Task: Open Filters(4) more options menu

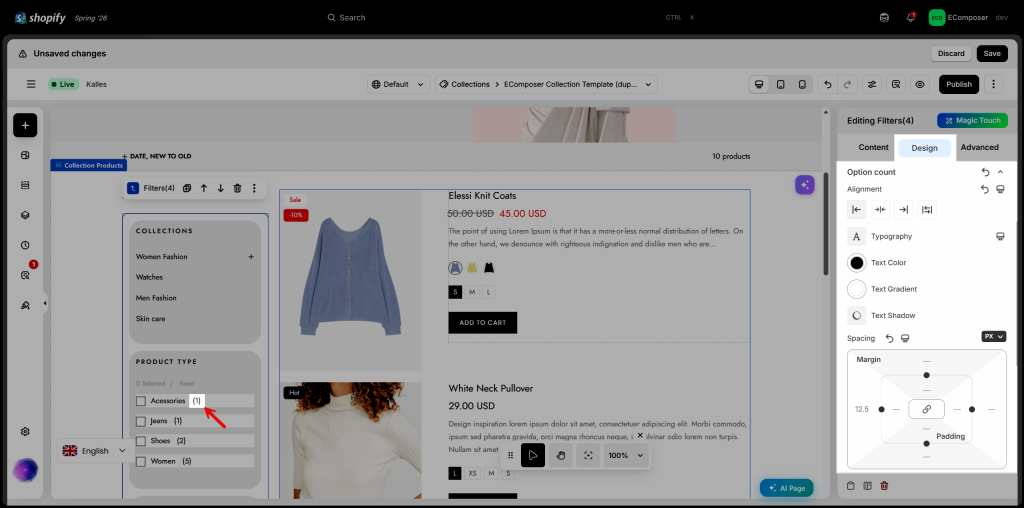Action: pyautogui.click(x=255, y=188)
